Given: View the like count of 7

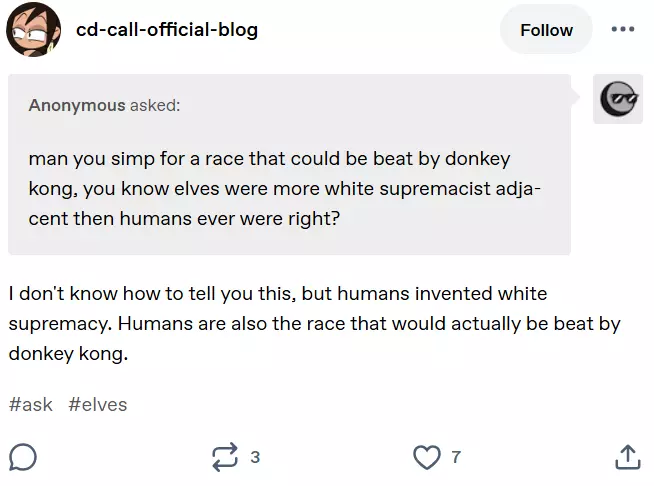Looking at the screenshot, I should [456, 457].
